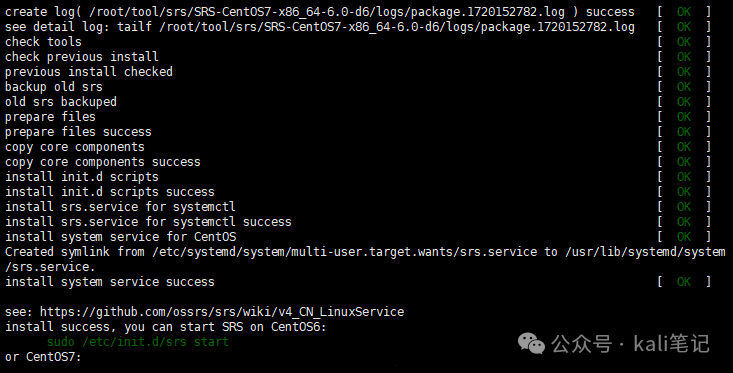Click the log path in 'create log' line
Image resolution: width=733 pixels, height=373 pixels.
coord(326,12)
